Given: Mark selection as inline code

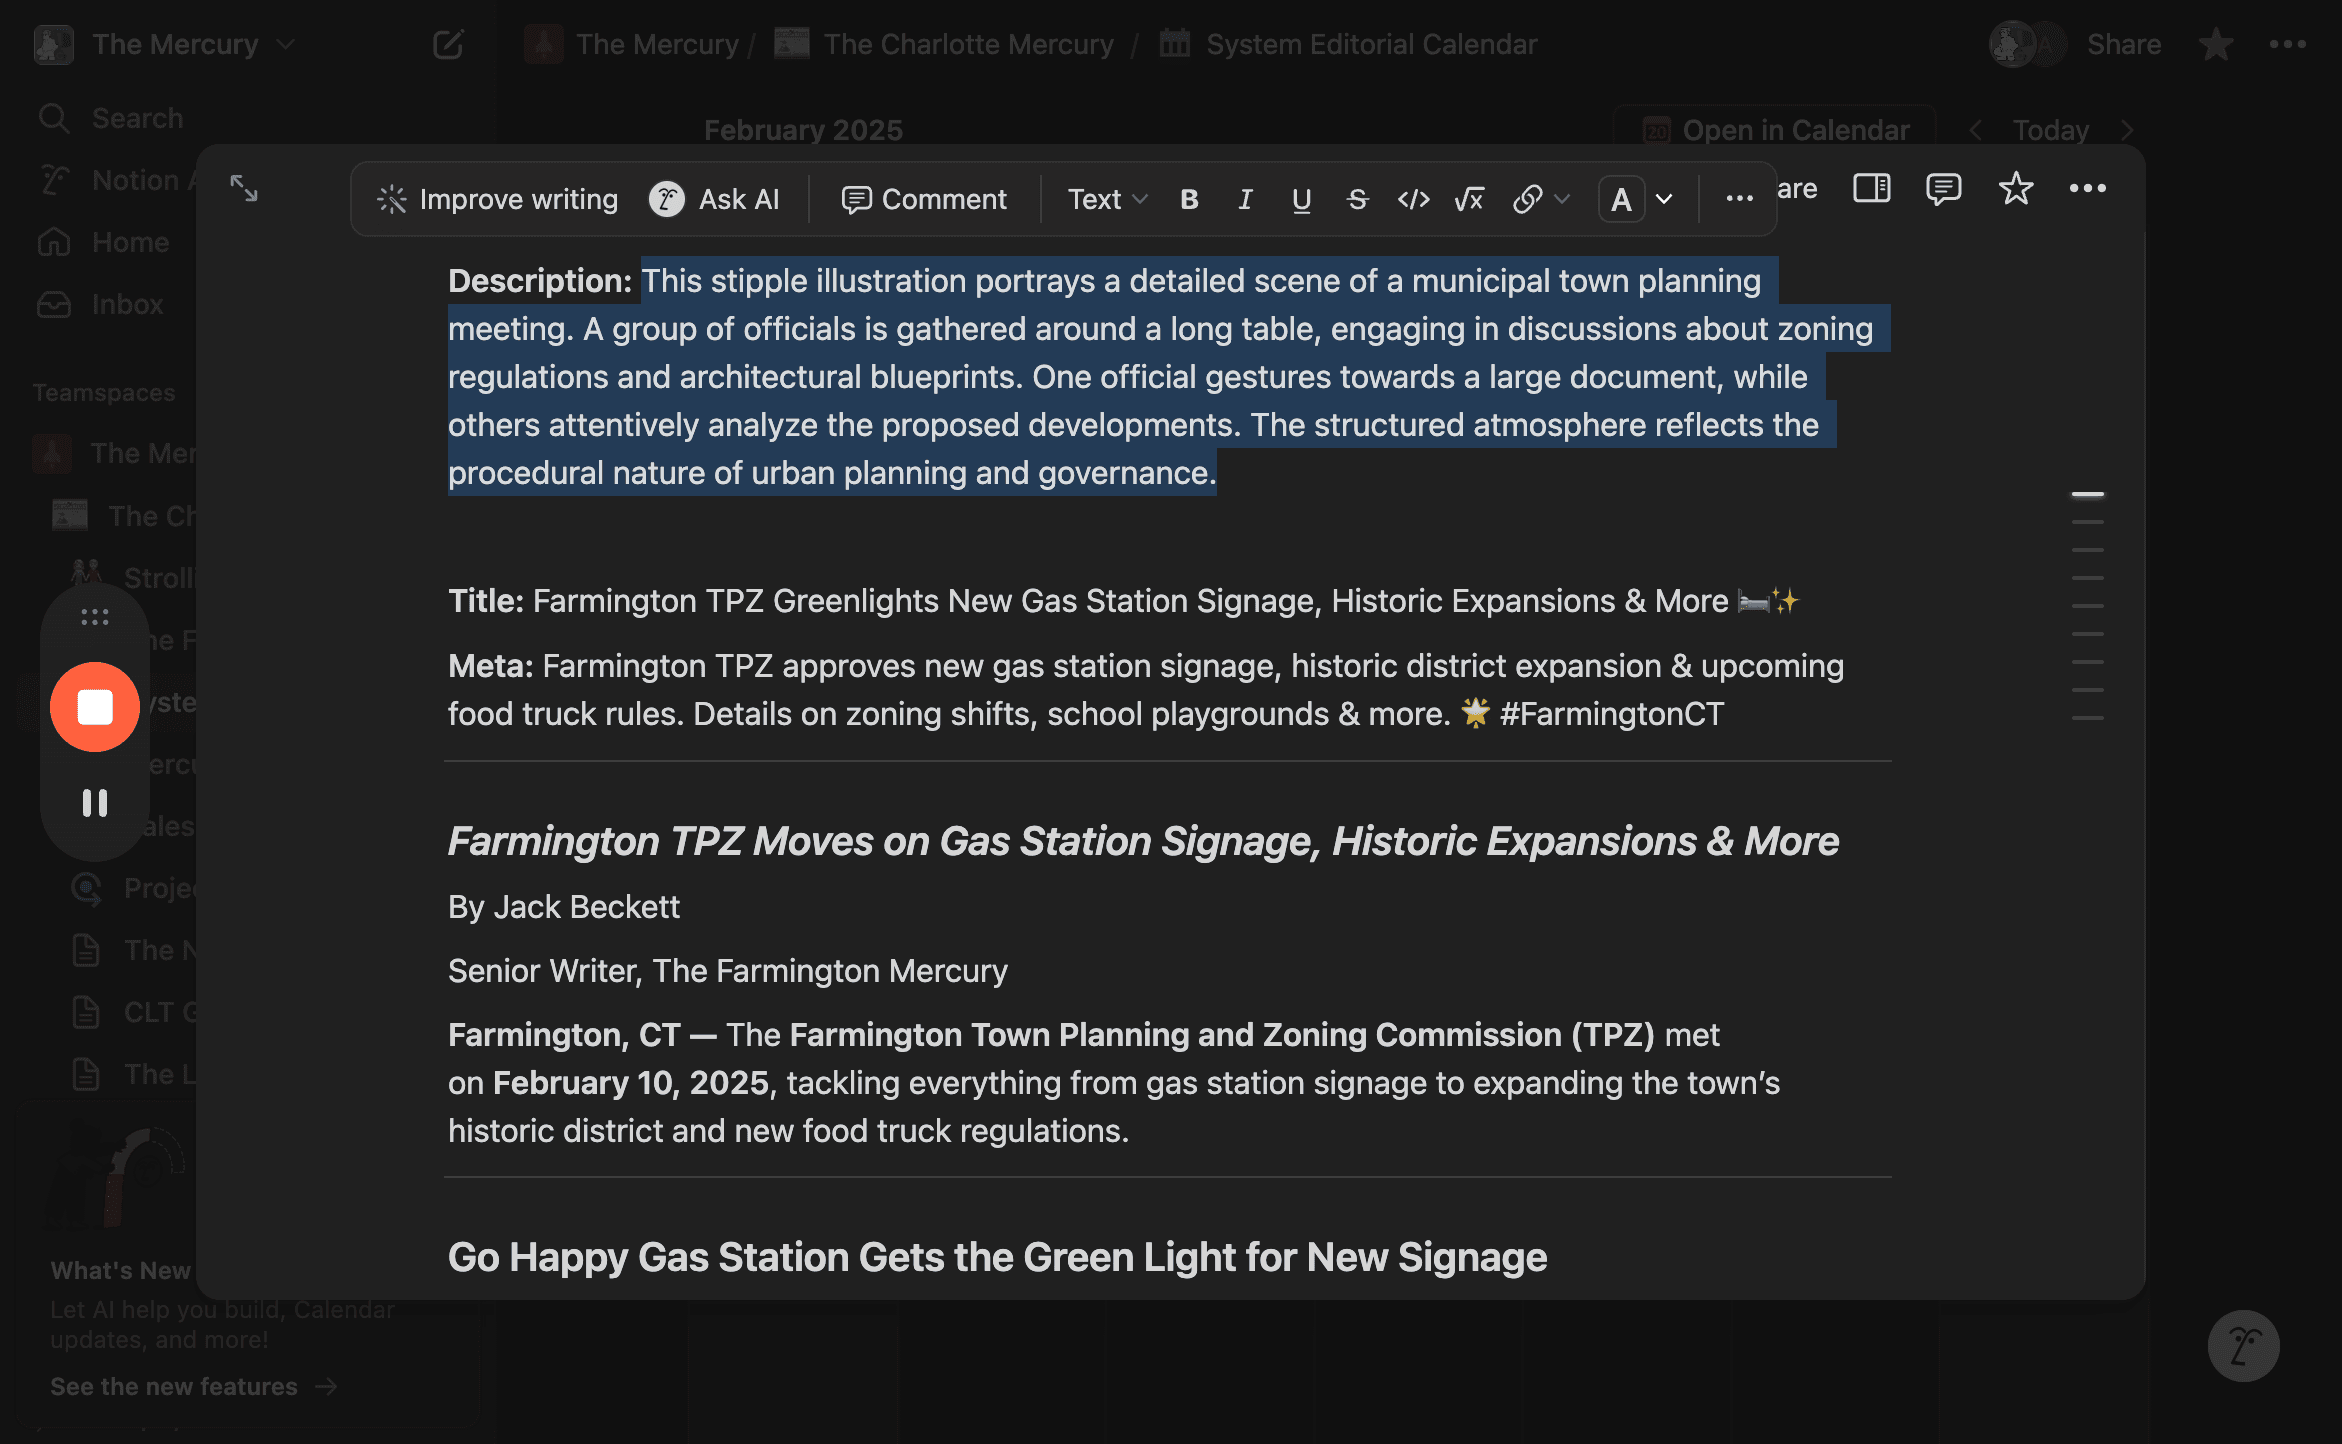Looking at the screenshot, I should tap(1413, 200).
